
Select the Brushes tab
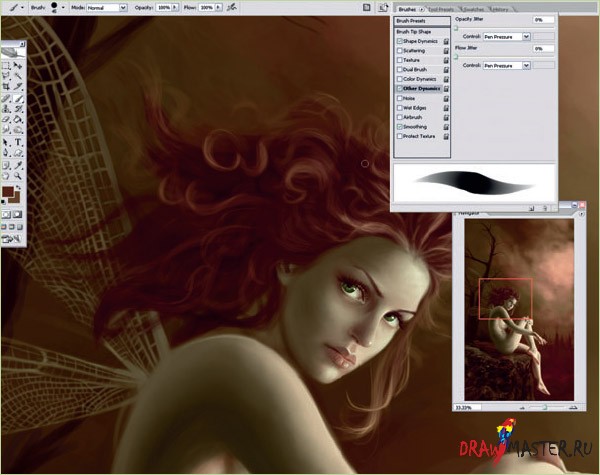(x=407, y=9)
